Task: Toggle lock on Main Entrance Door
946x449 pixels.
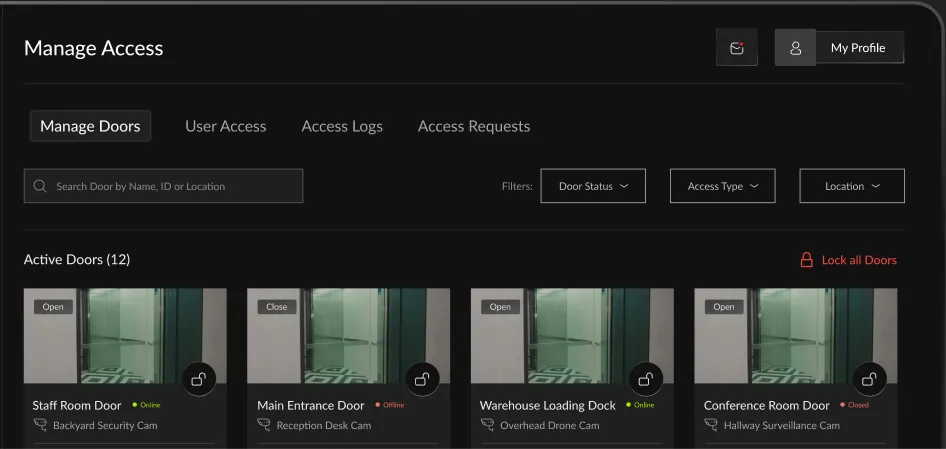Action: coord(423,379)
